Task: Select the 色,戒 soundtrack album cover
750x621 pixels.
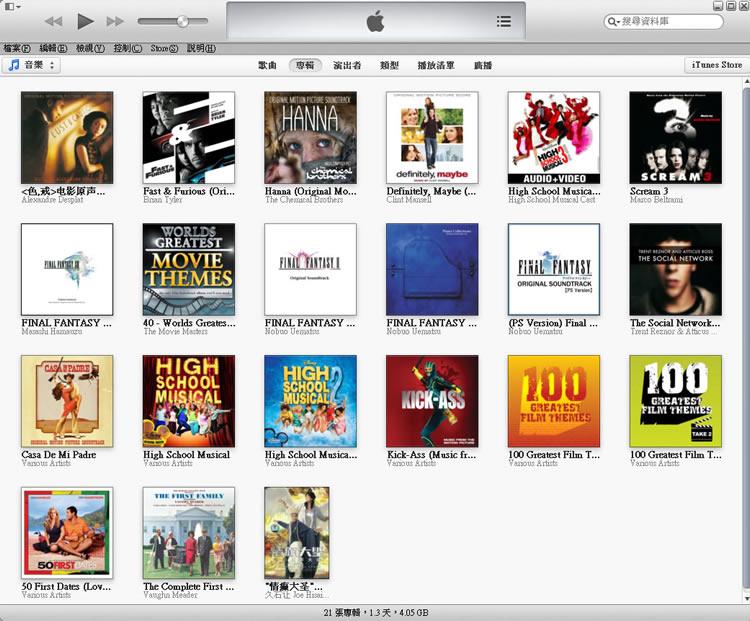Action: point(67,138)
